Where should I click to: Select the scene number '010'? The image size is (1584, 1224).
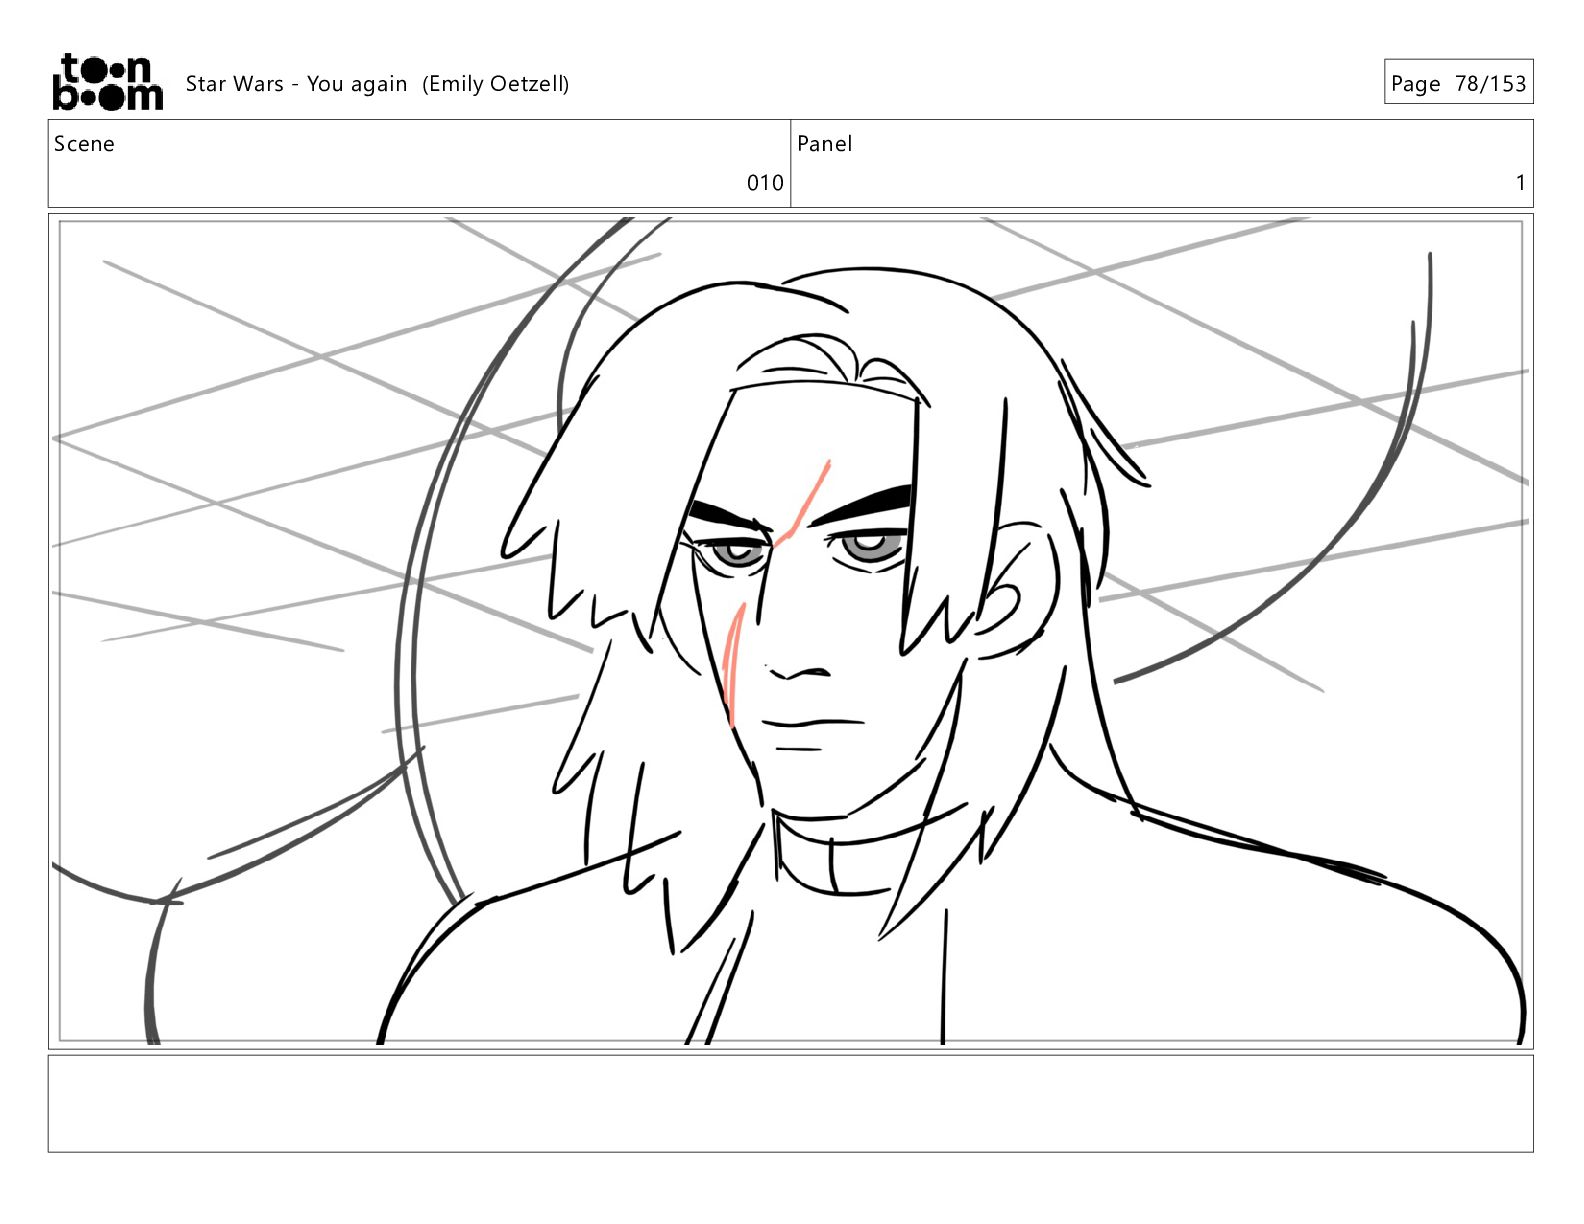pyautogui.click(x=765, y=183)
